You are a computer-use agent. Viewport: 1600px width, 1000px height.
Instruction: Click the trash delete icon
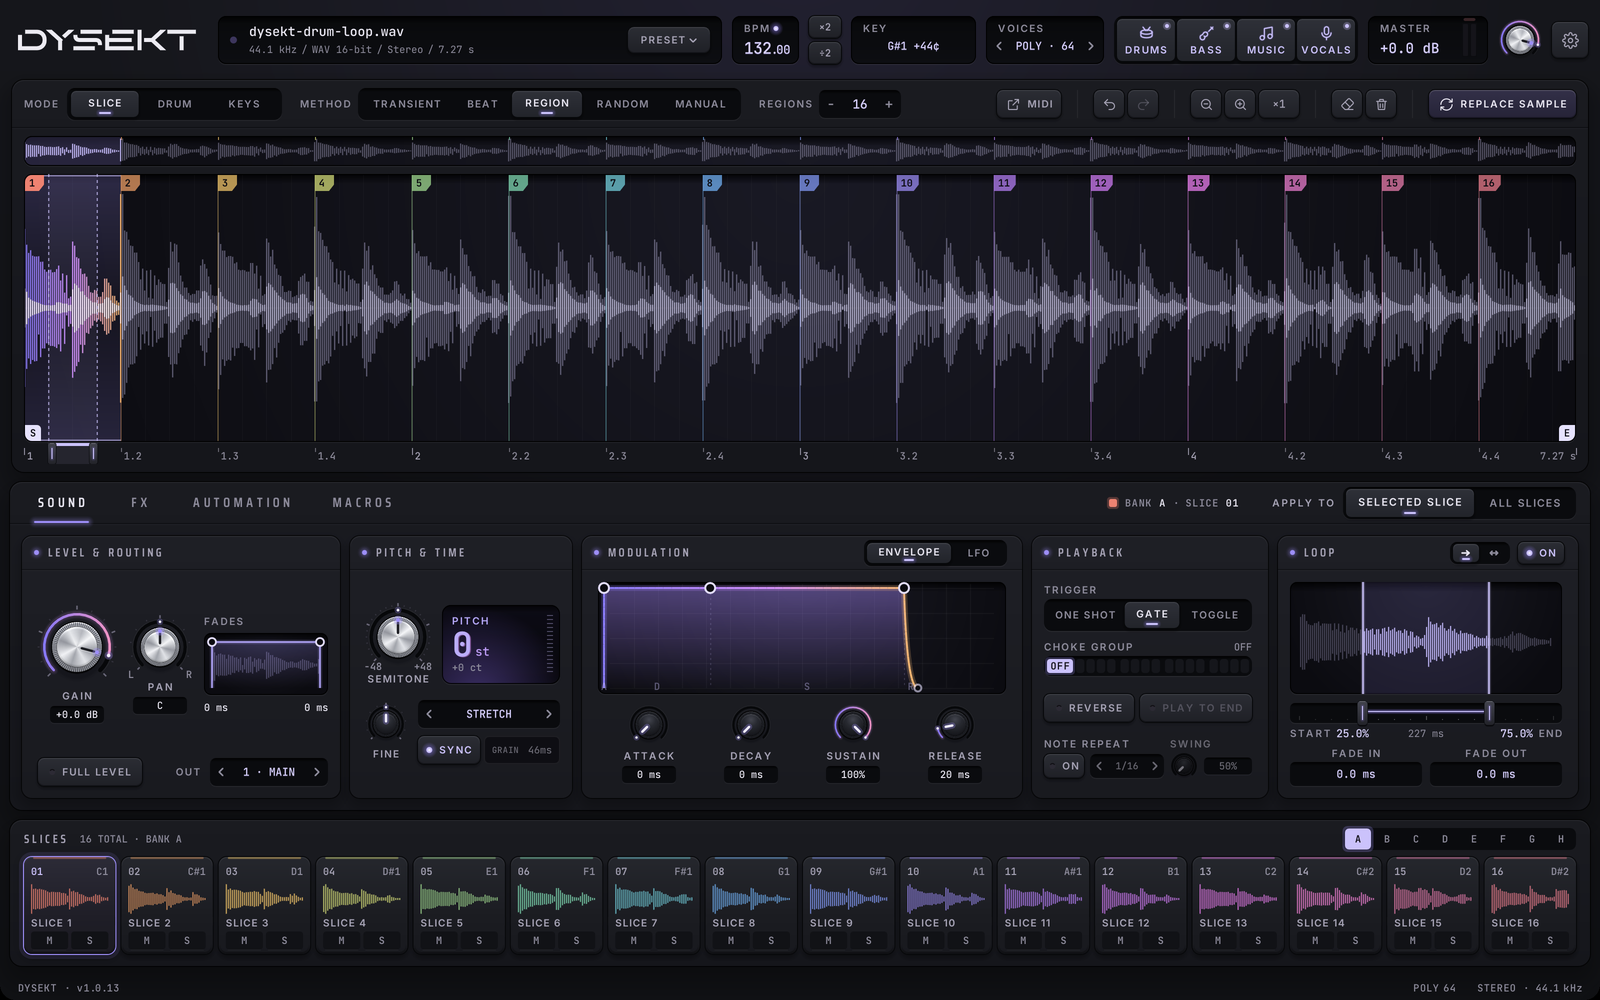pos(1381,104)
